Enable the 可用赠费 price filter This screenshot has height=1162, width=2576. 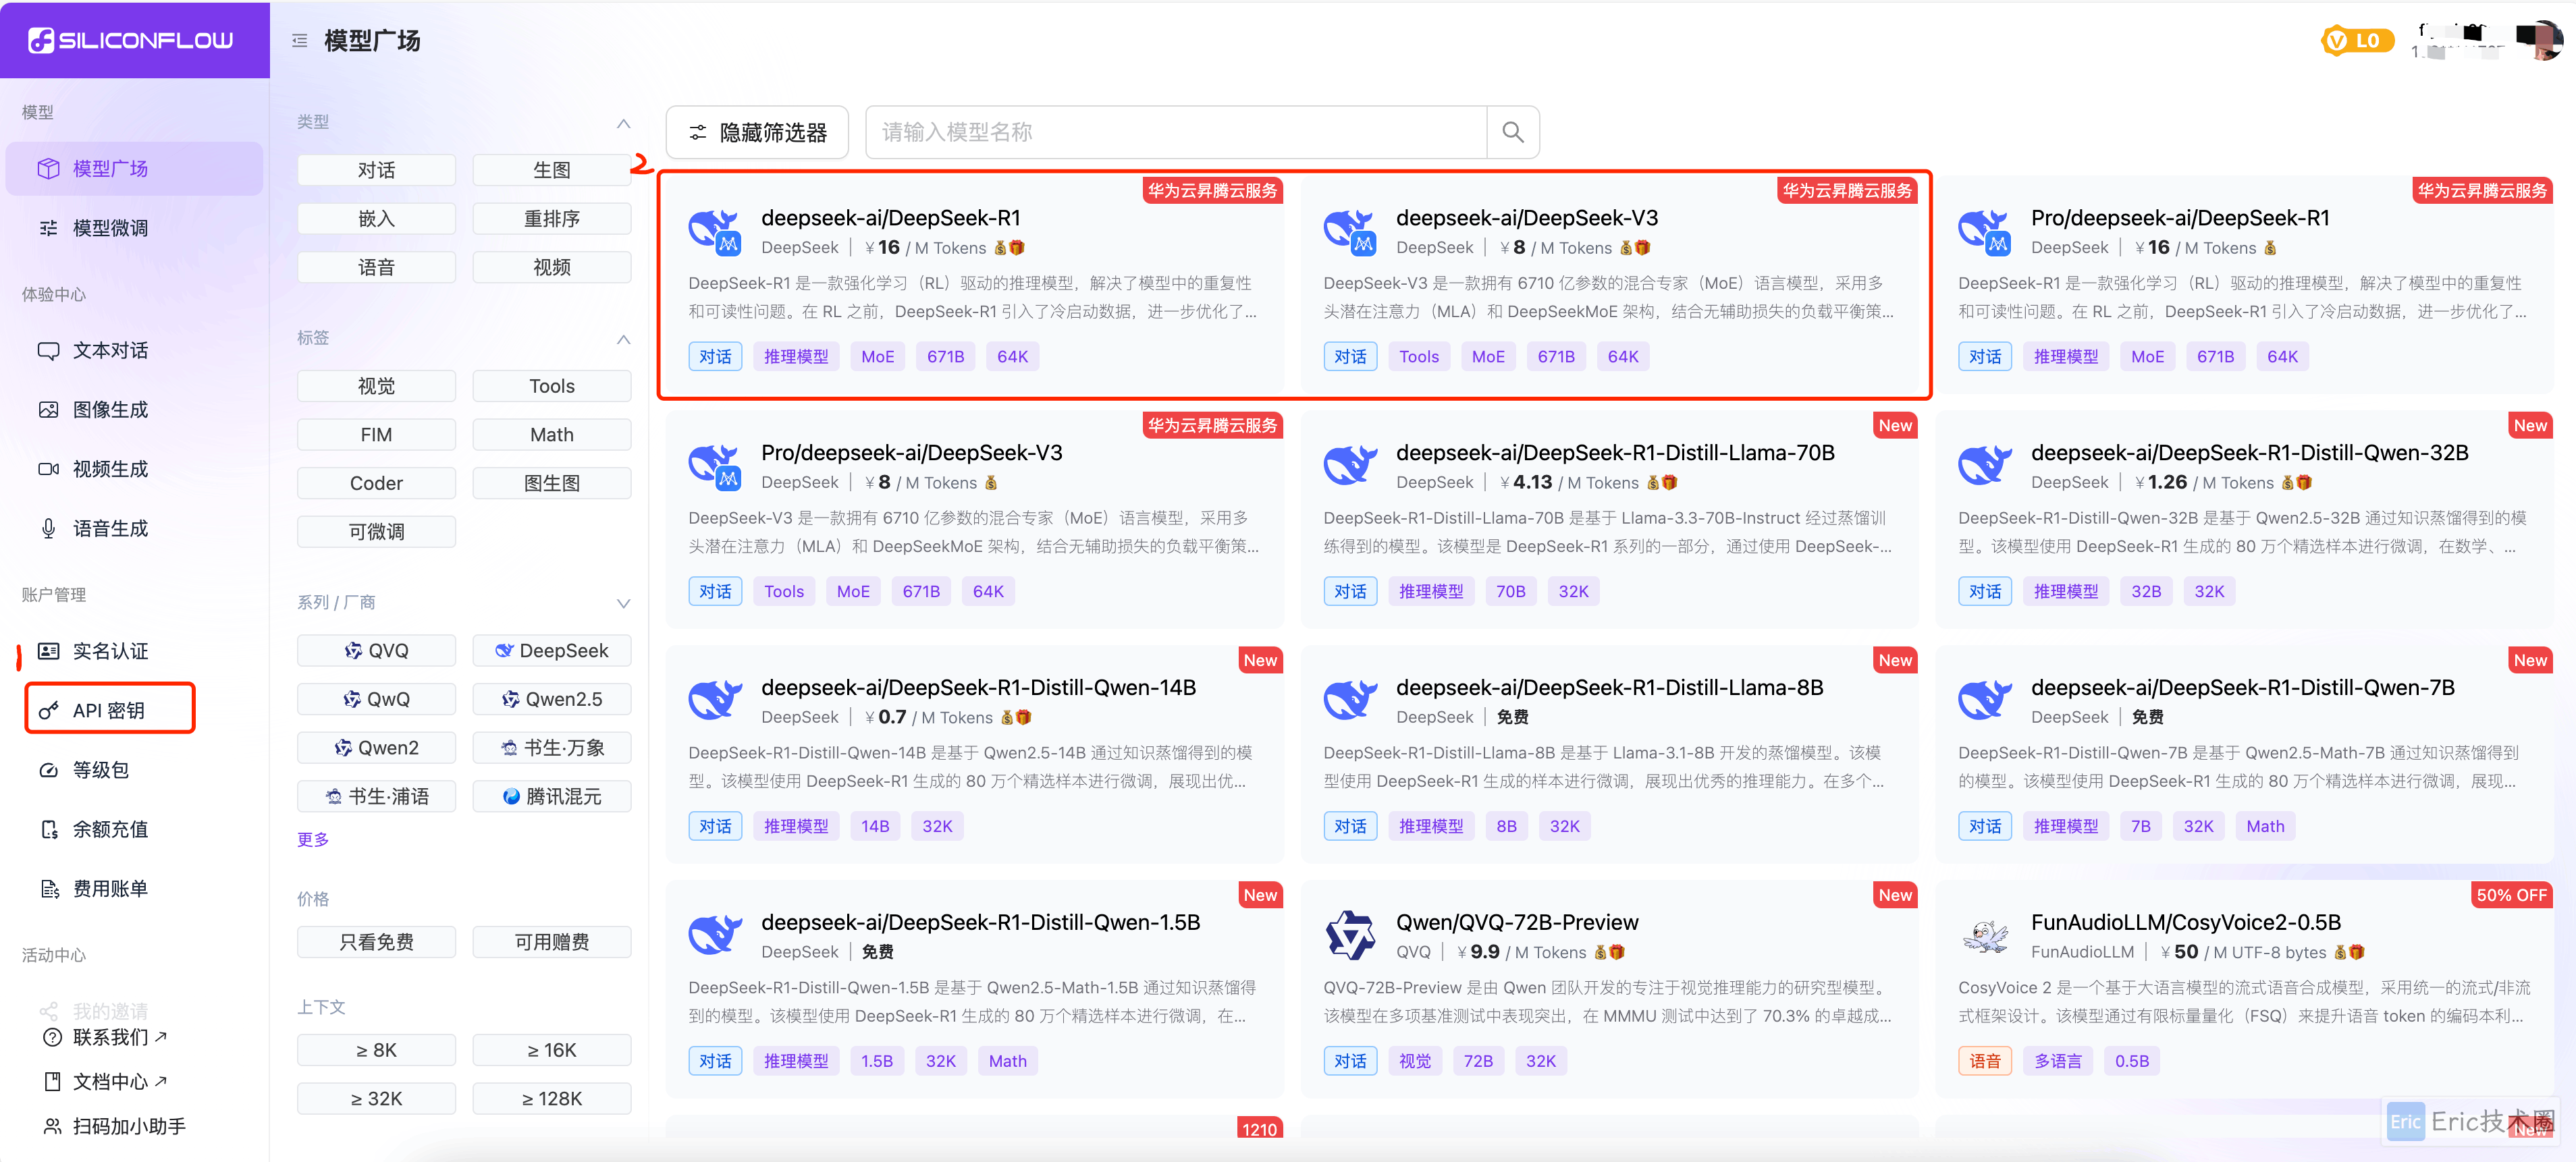(551, 942)
